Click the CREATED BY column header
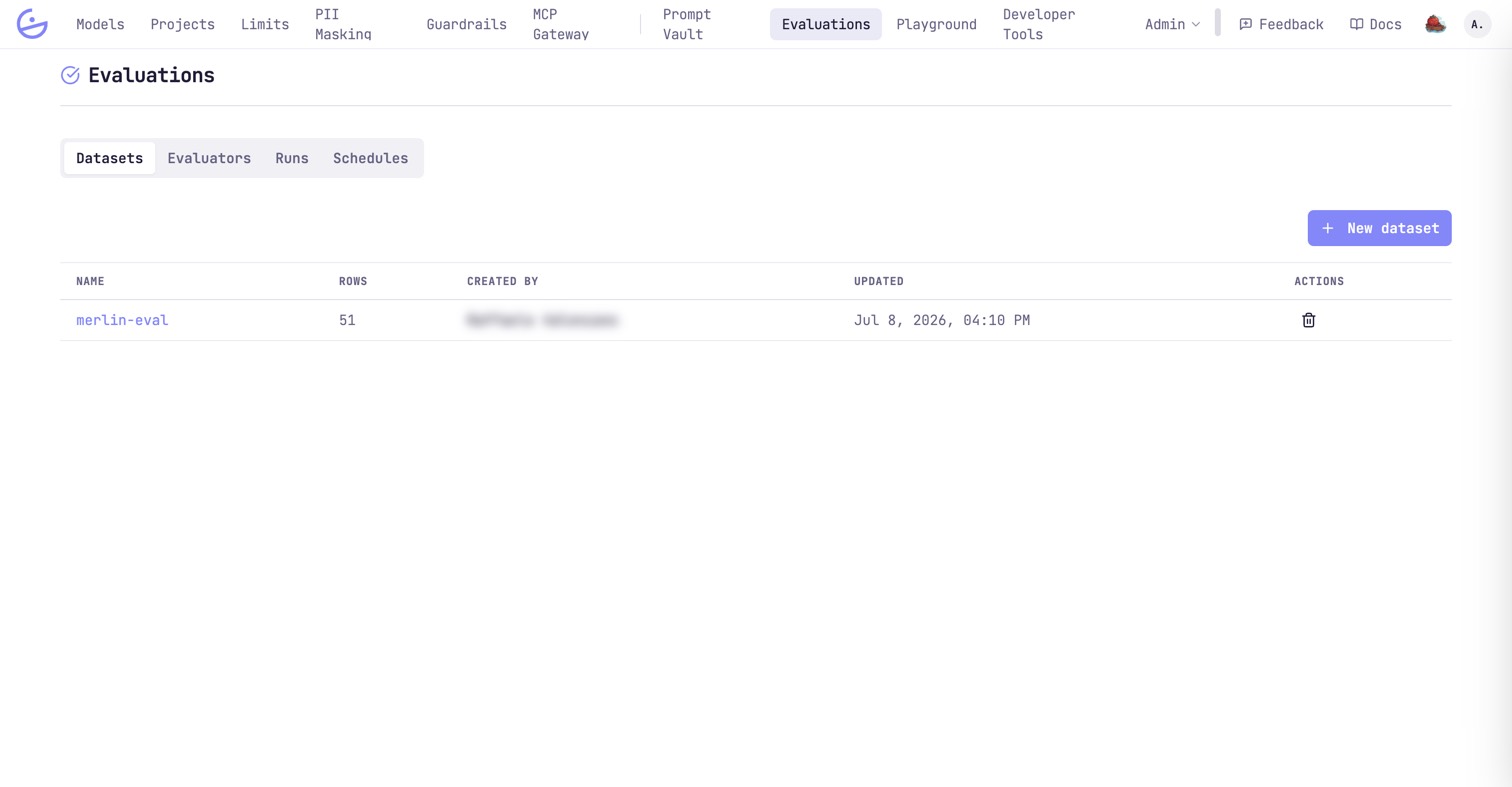This screenshot has height=787, width=1512. 503,281
